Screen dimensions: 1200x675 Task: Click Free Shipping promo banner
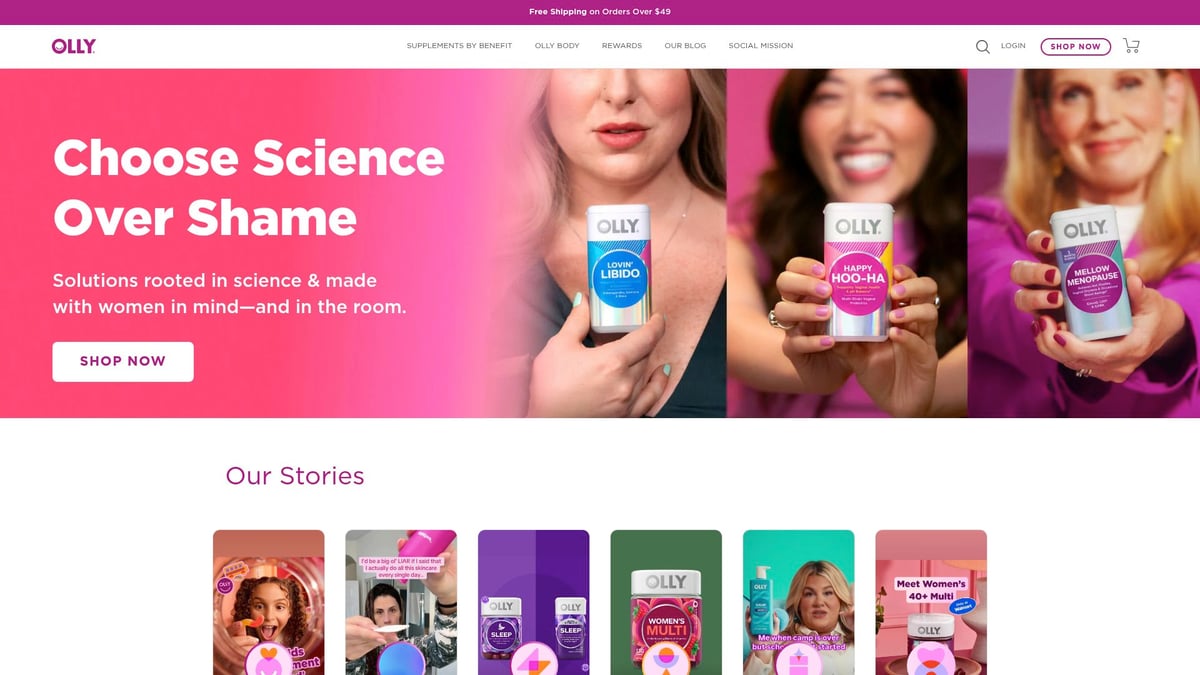[x=600, y=12]
